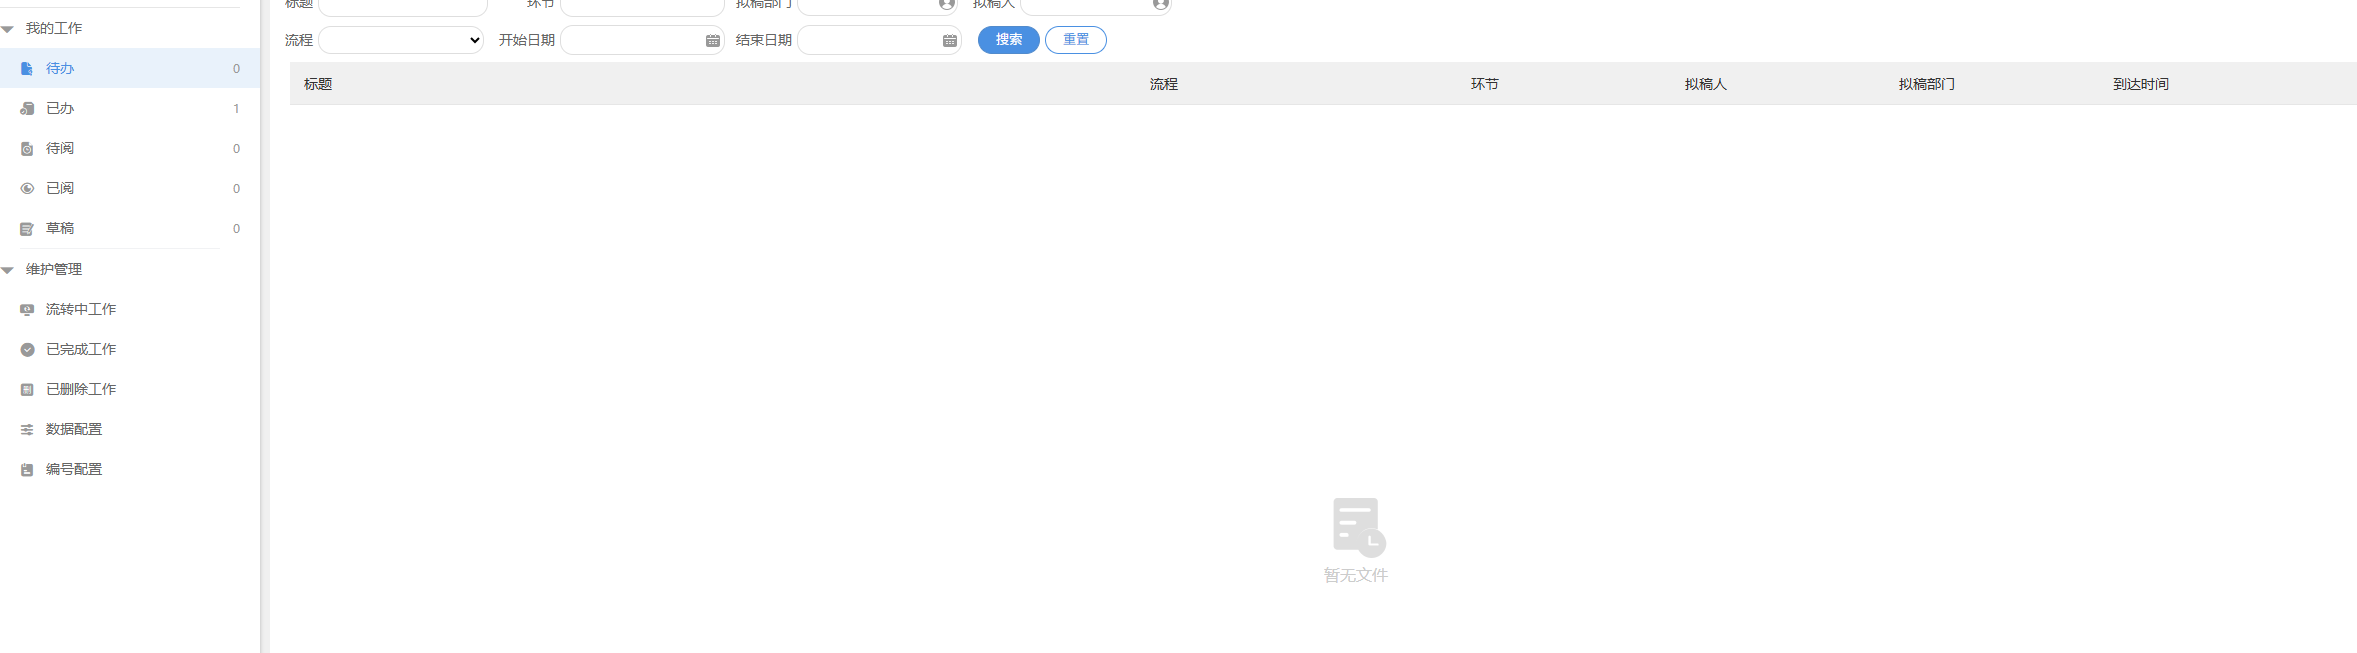Click the 我的工作 section title
Viewport: 2357px width, 653px height.
[x=54, y=28]
